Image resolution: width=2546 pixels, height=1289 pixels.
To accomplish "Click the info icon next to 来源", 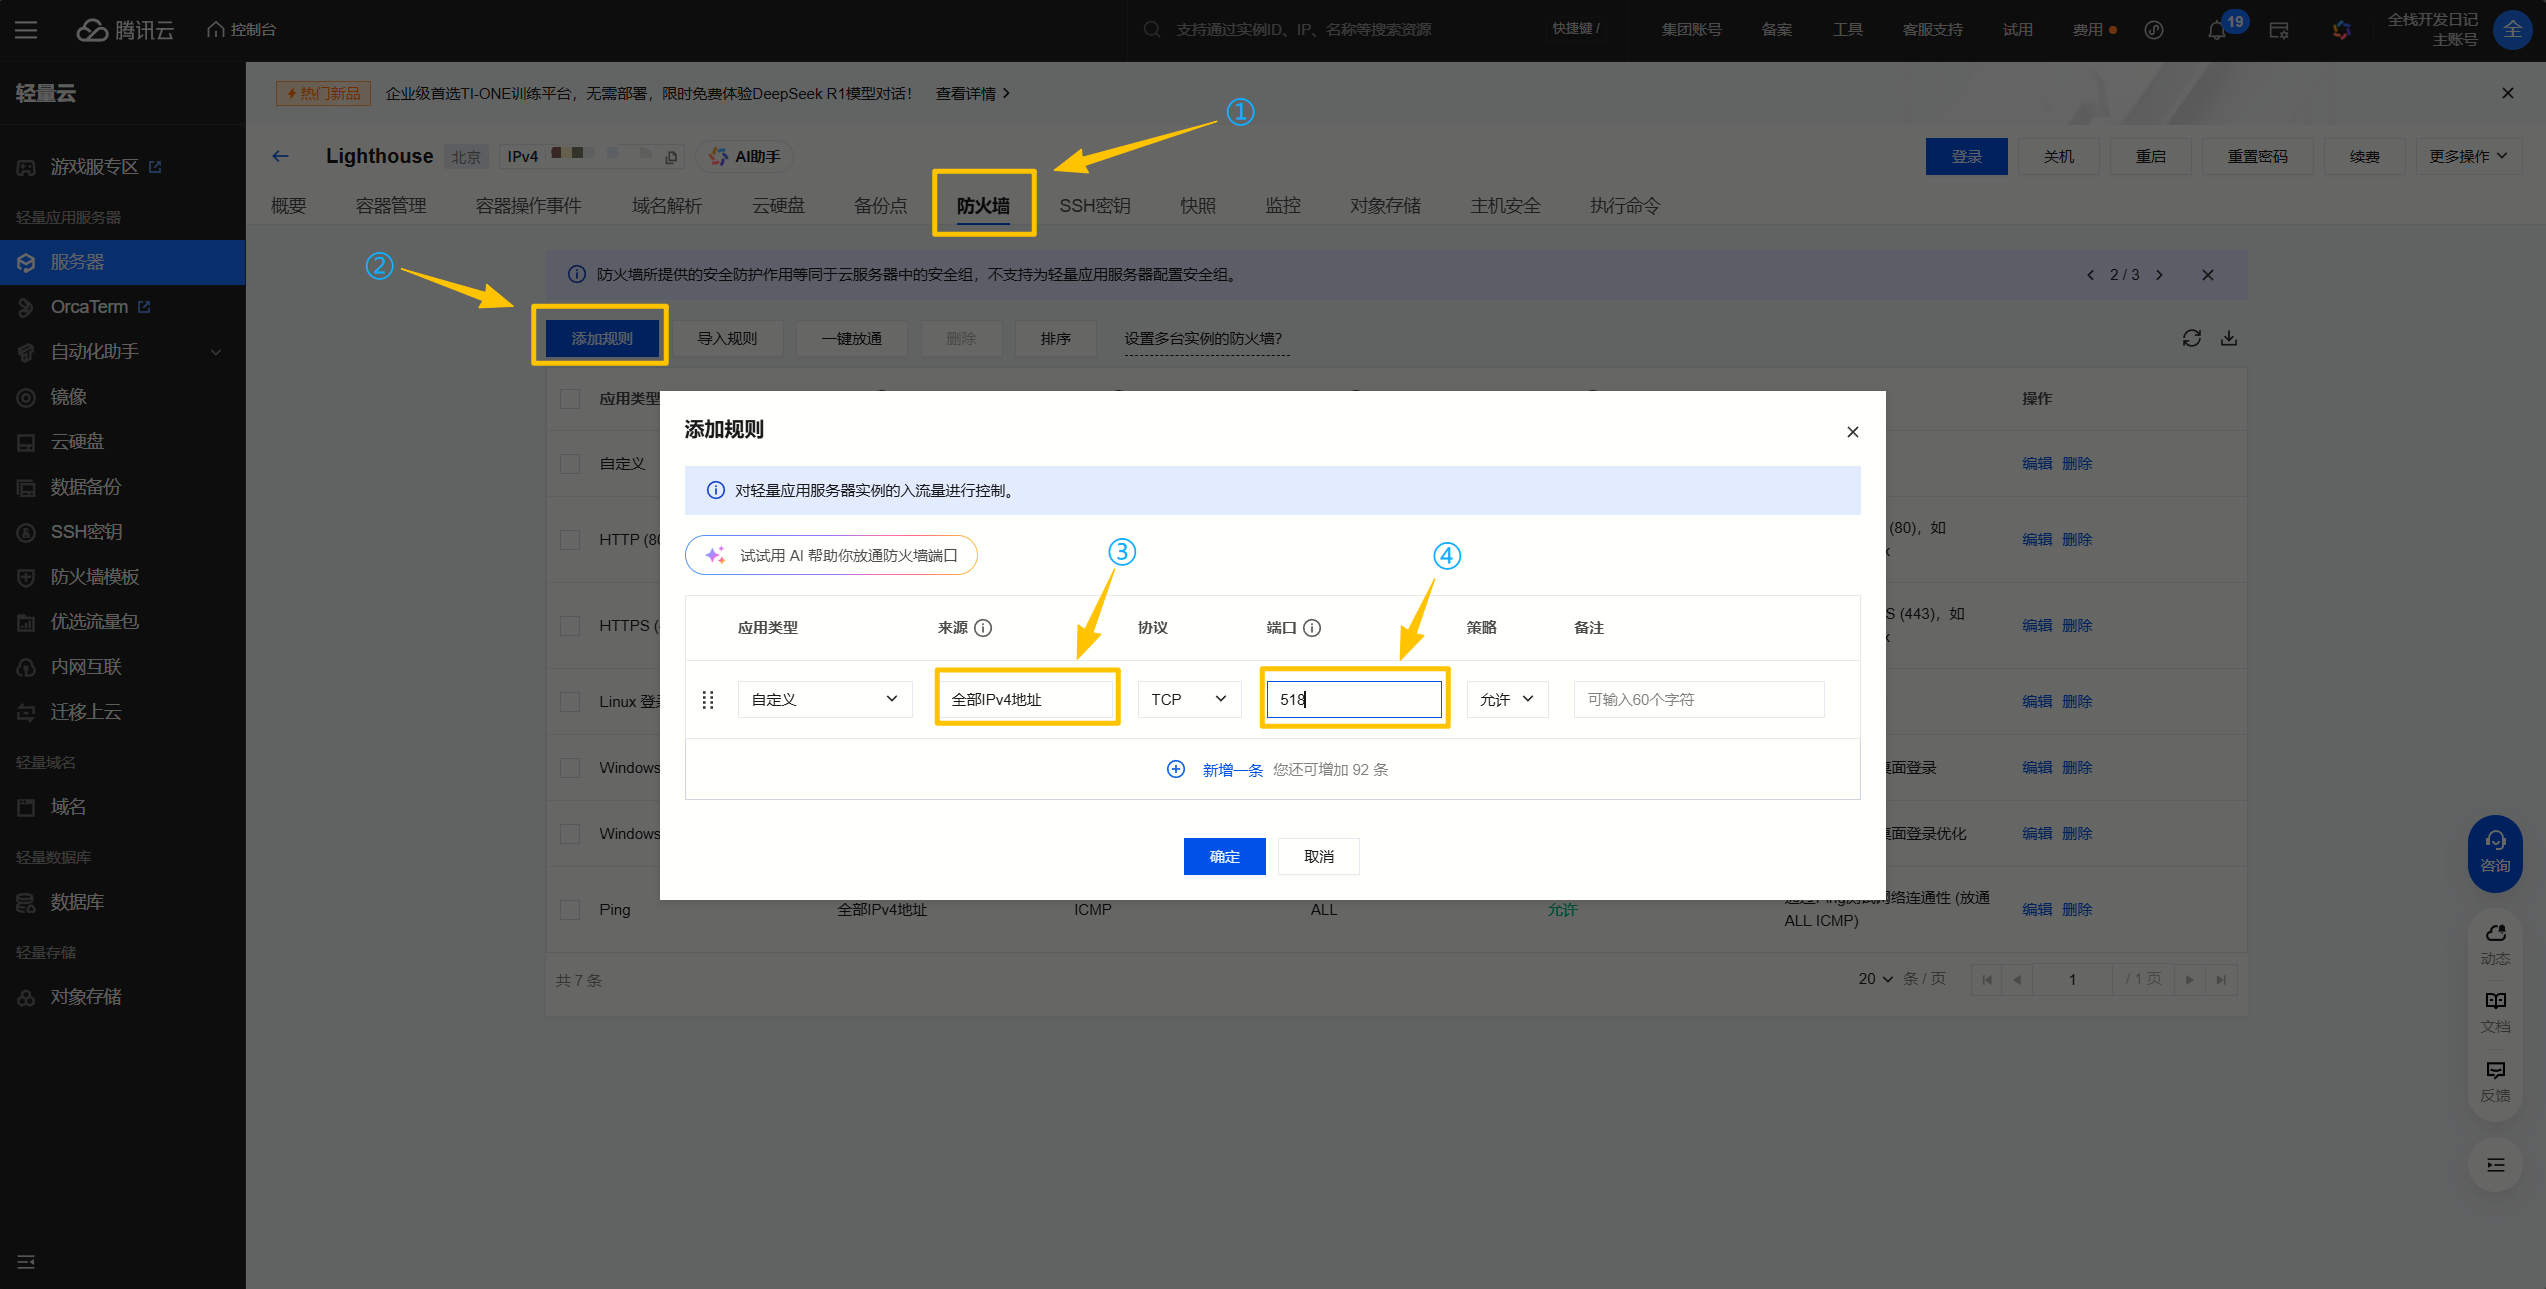I will (x=983, y=628).
